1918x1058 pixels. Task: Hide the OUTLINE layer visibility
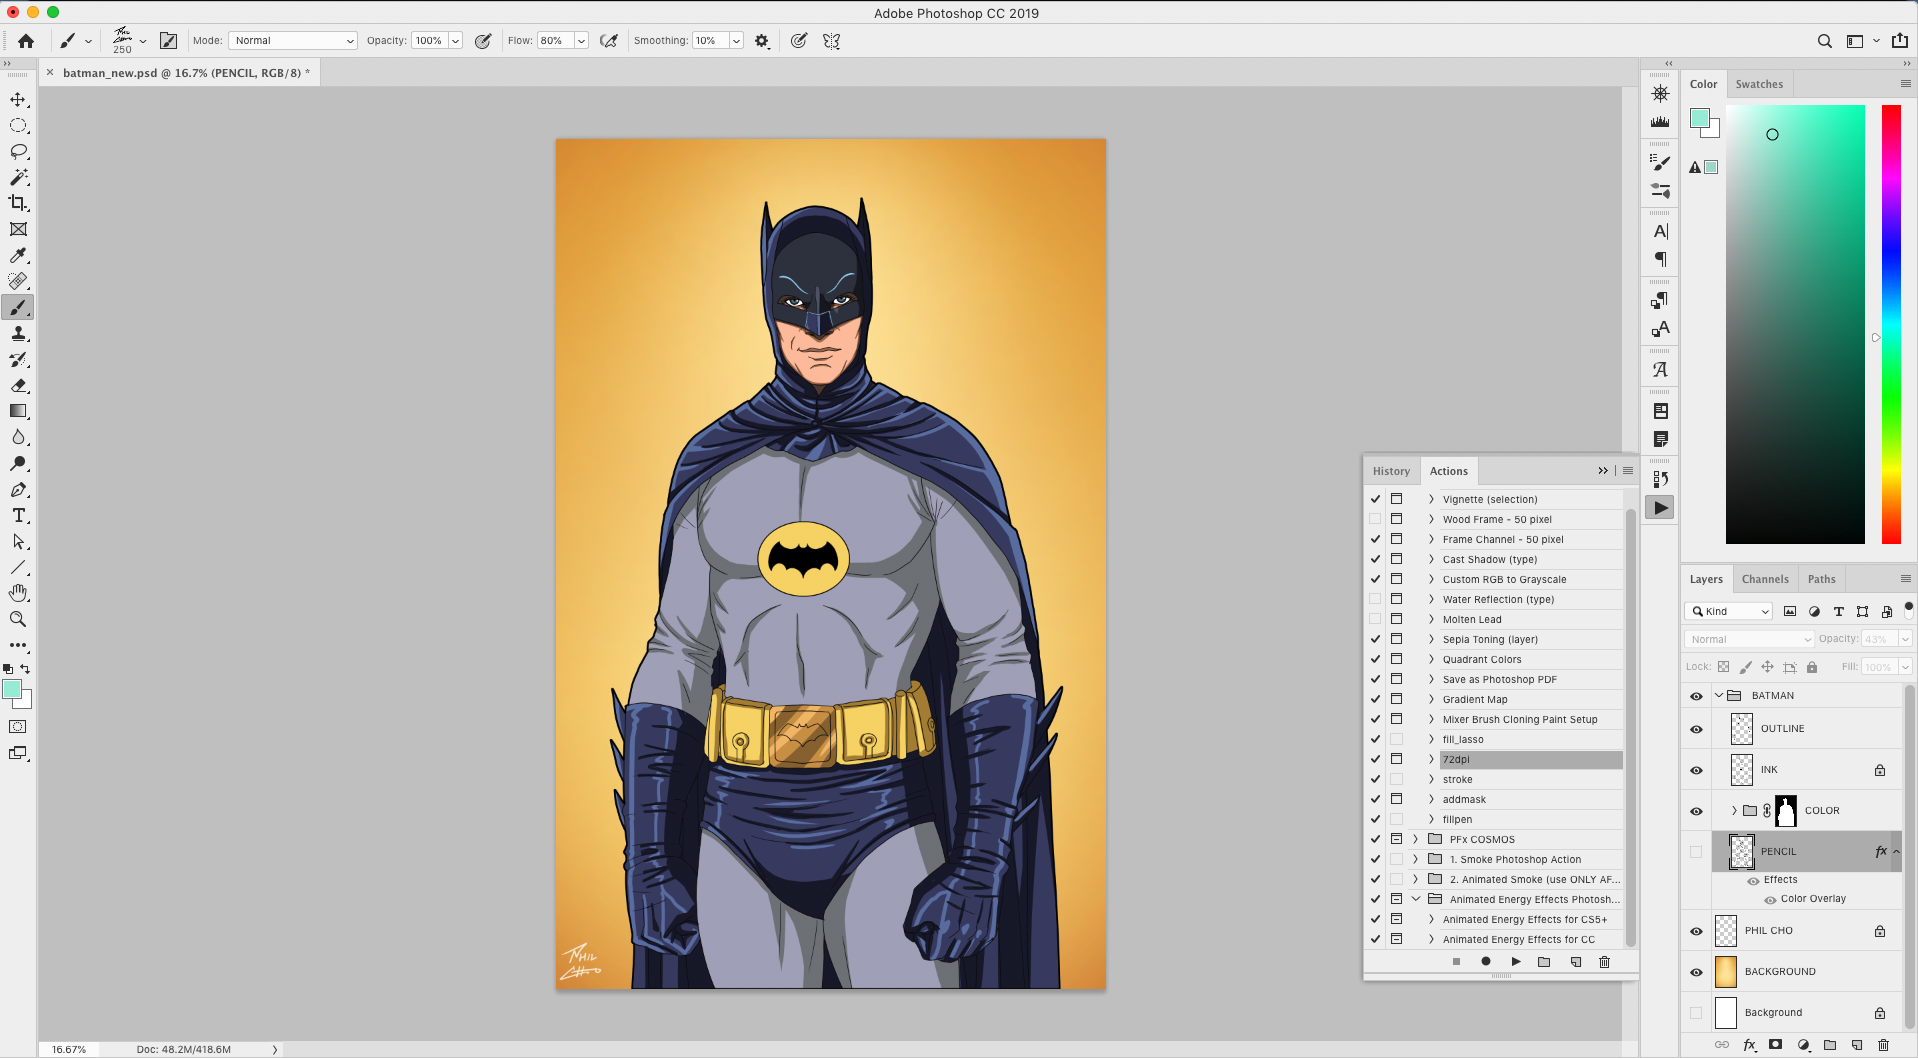click(1696, 729)
